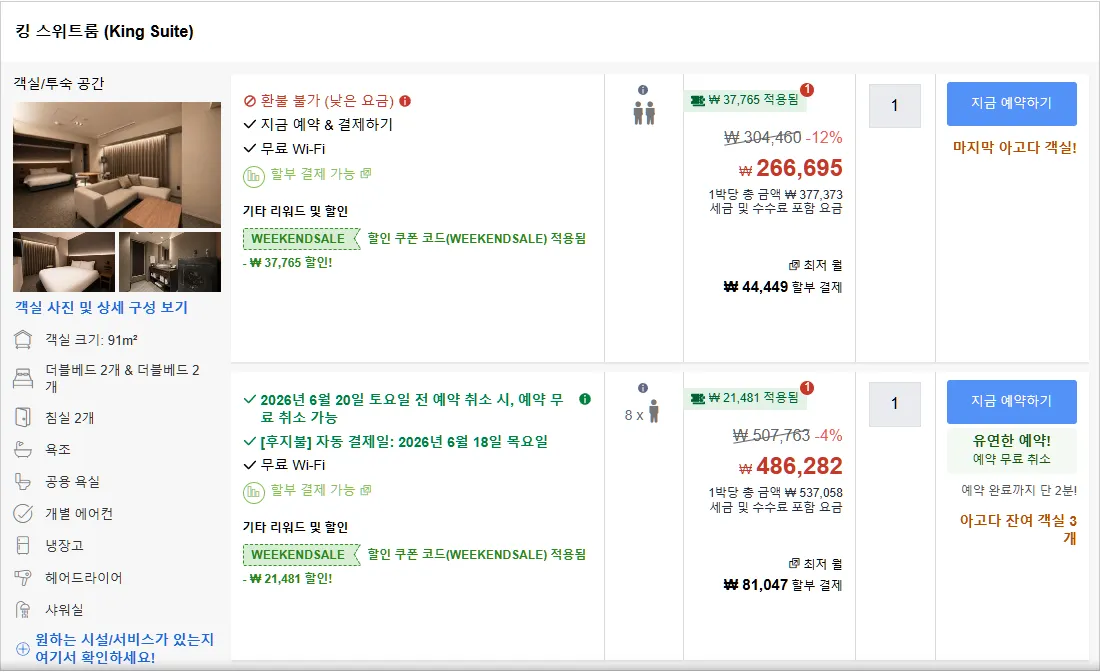Click 할부 결제 가능 link in first rate row
Image resolution: width=1100 pixels, height=672 pixels.
point(320,174)
